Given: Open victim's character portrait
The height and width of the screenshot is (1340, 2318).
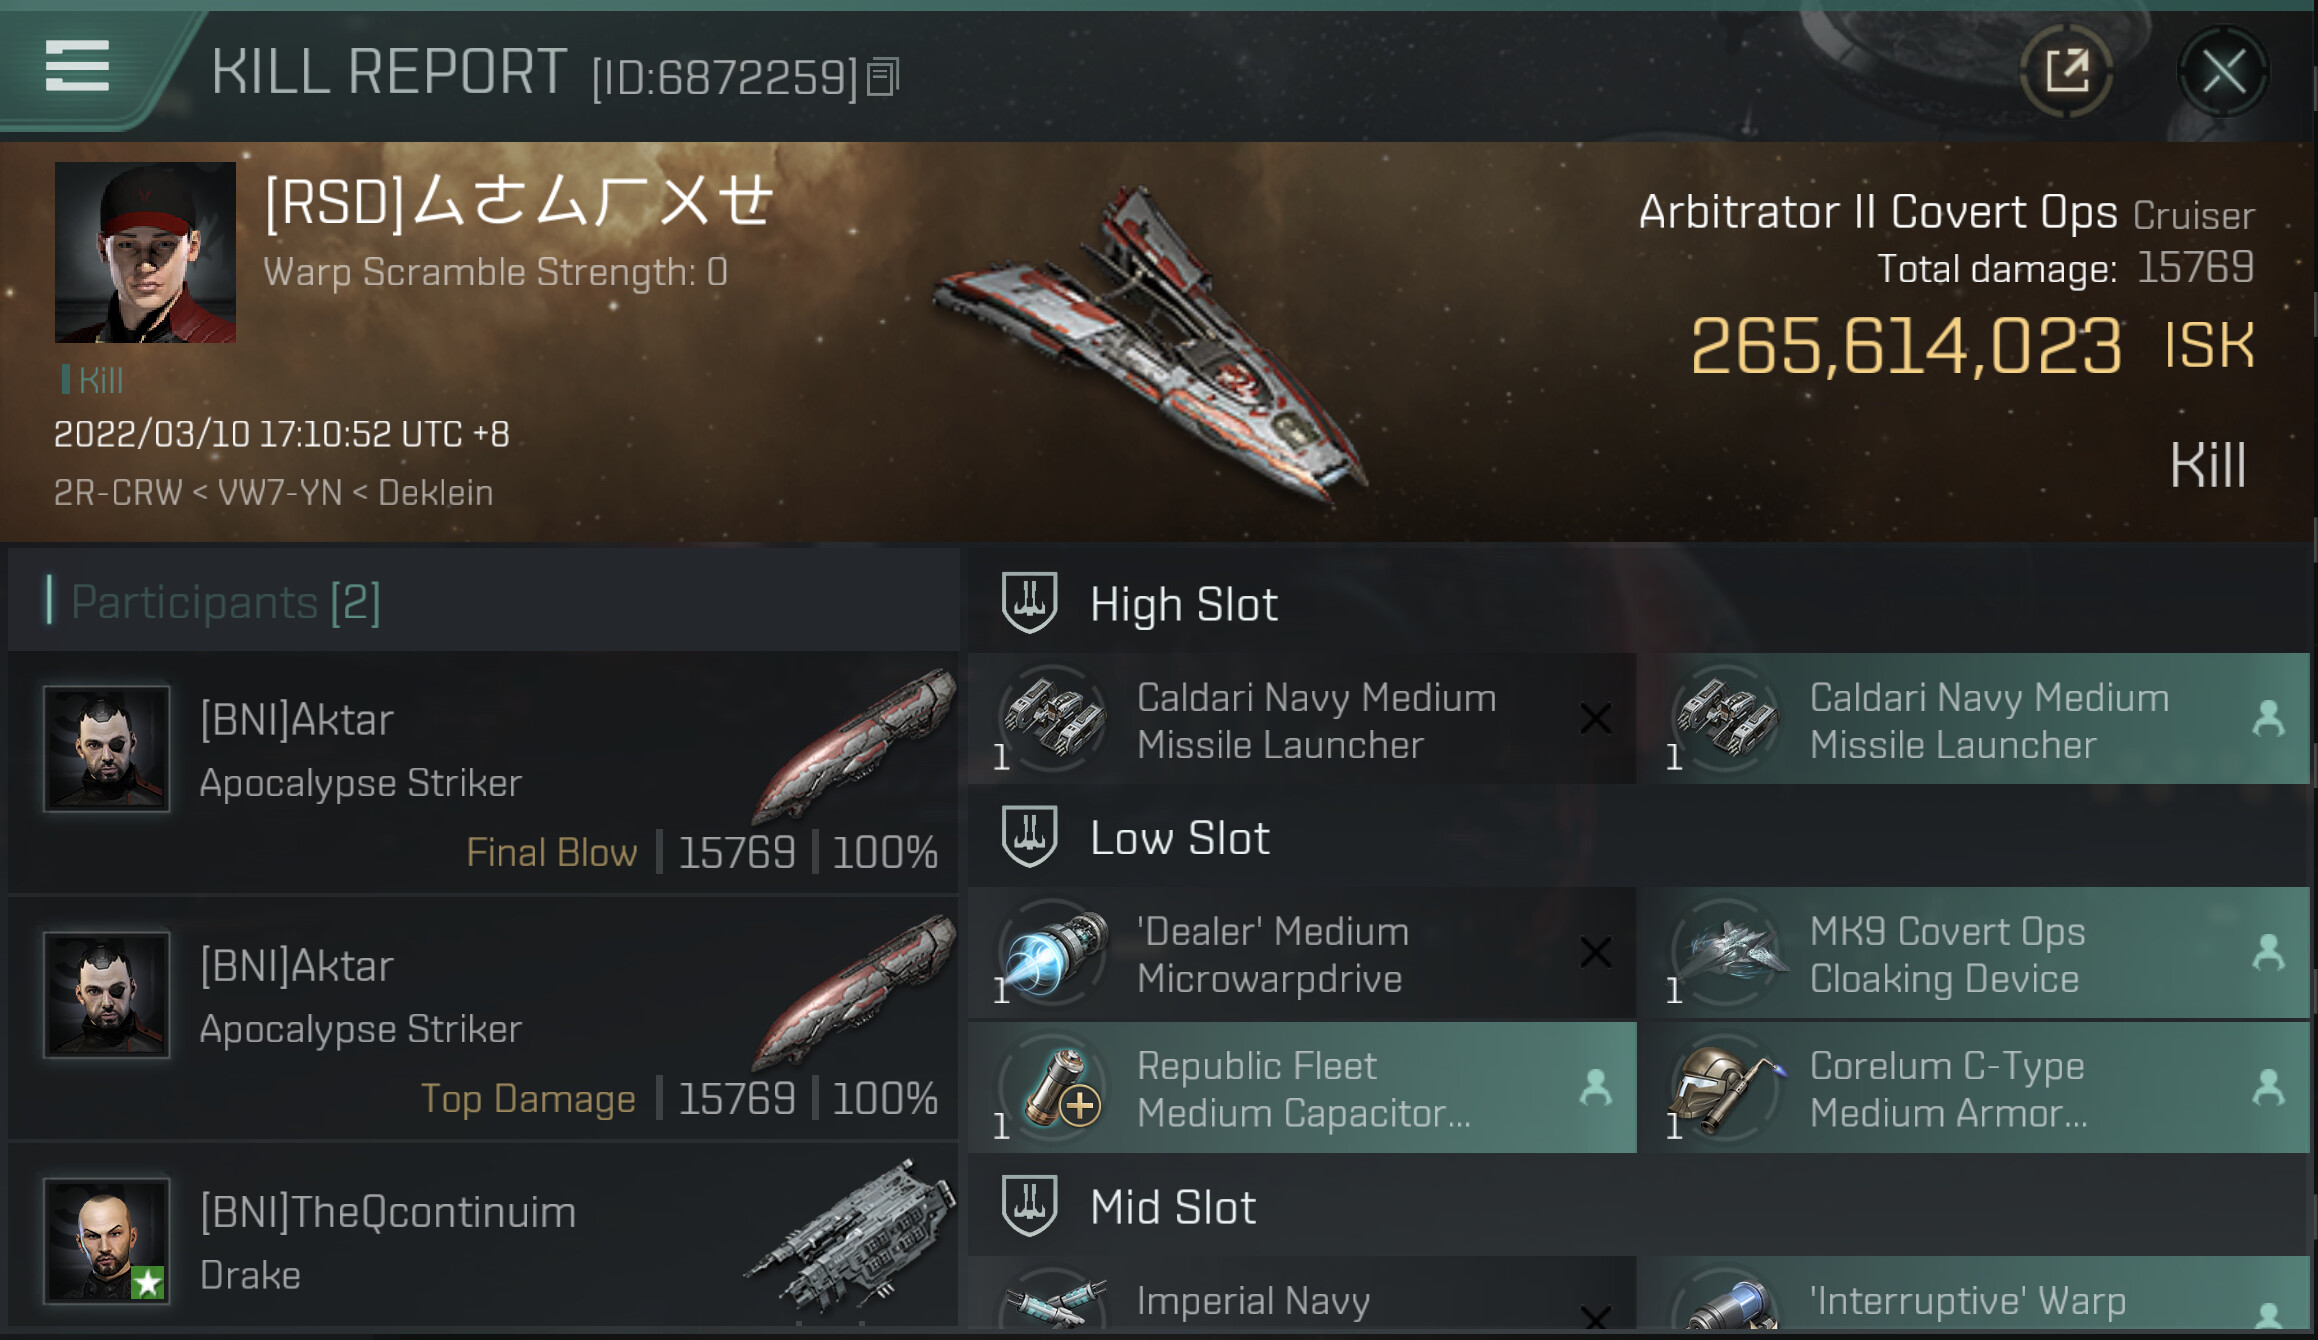Looking at the screenshot, I should (x=145, y=253).
